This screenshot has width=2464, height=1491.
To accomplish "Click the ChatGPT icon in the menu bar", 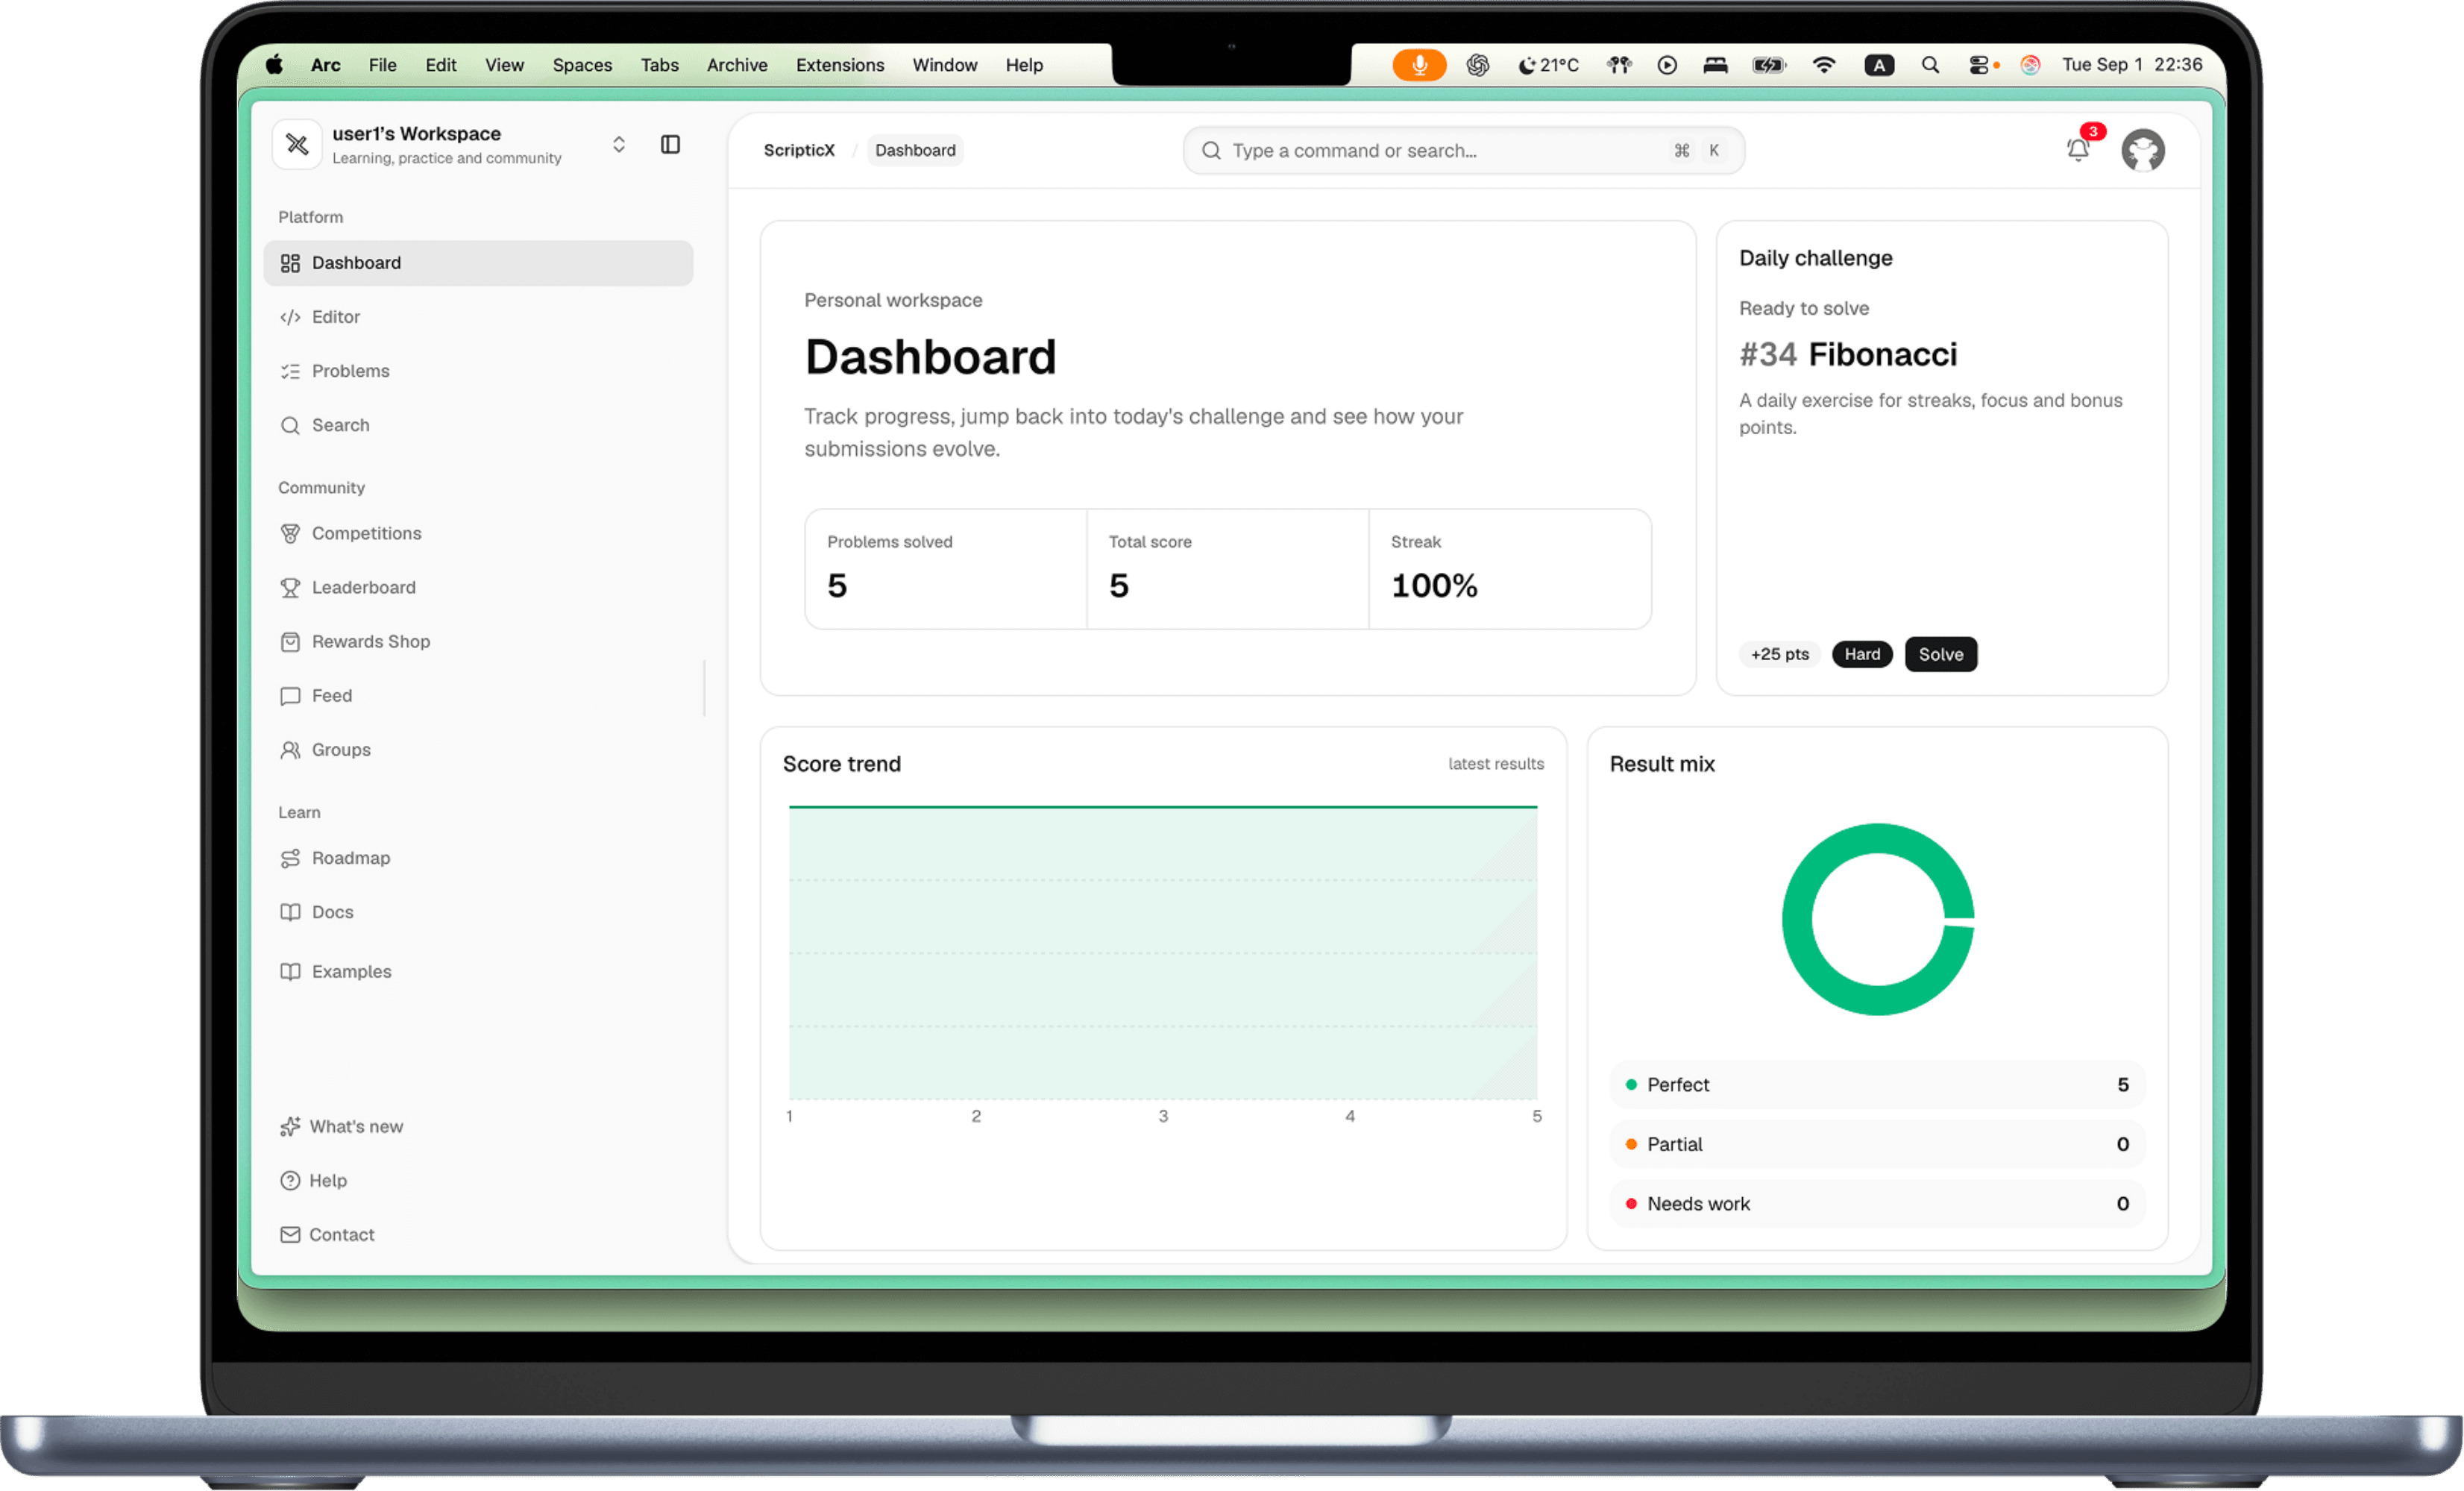I will tap(1478, 65).
